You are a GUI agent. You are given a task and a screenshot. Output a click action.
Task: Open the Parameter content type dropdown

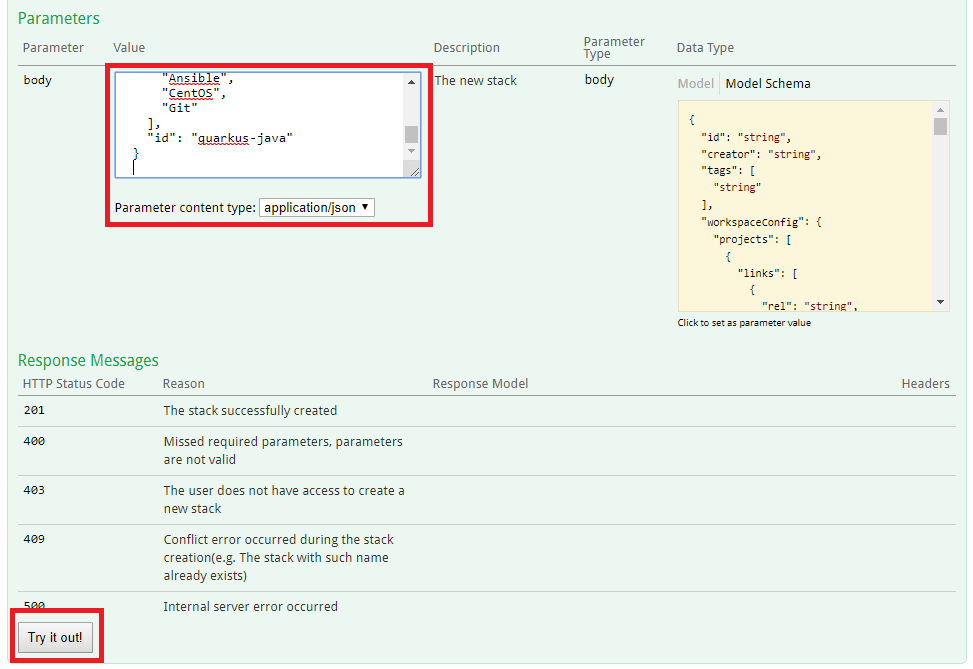pos(316,208)
